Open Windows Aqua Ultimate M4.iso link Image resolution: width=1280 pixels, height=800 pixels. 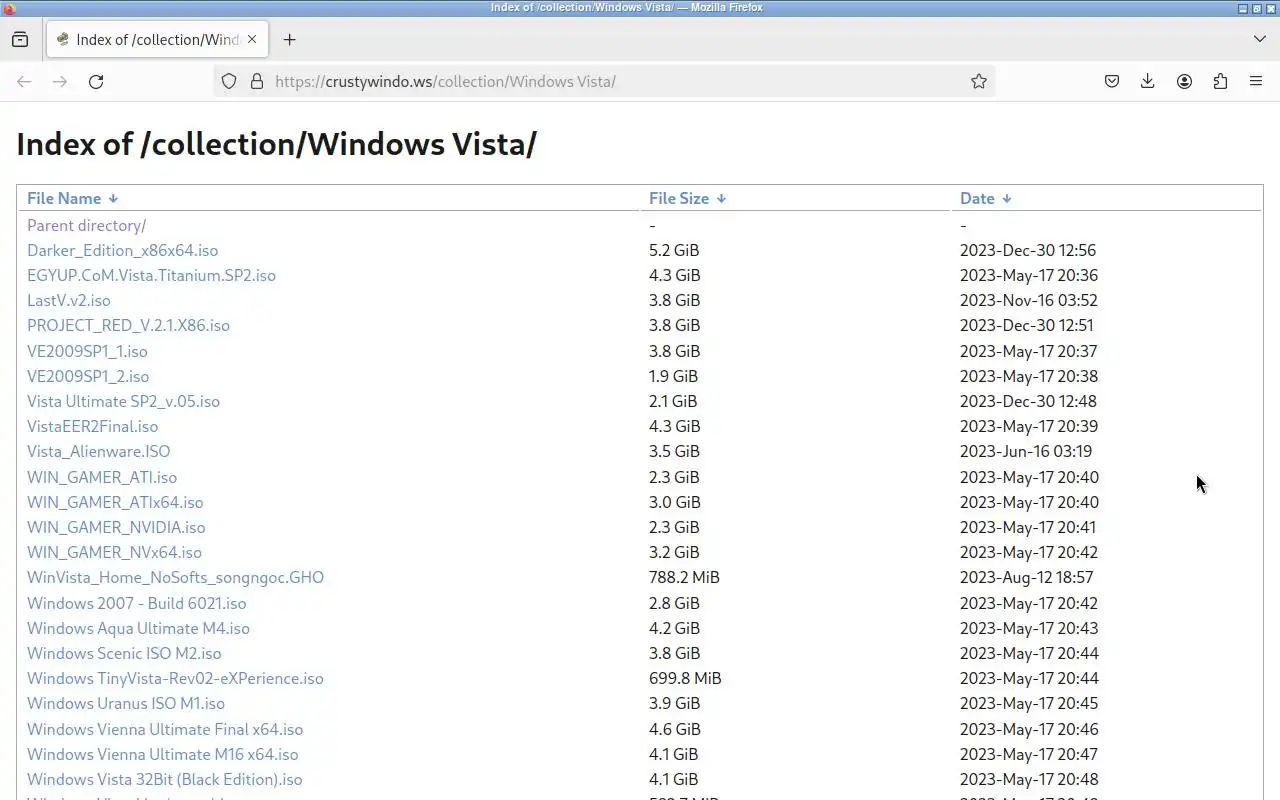tap(138, 628)
